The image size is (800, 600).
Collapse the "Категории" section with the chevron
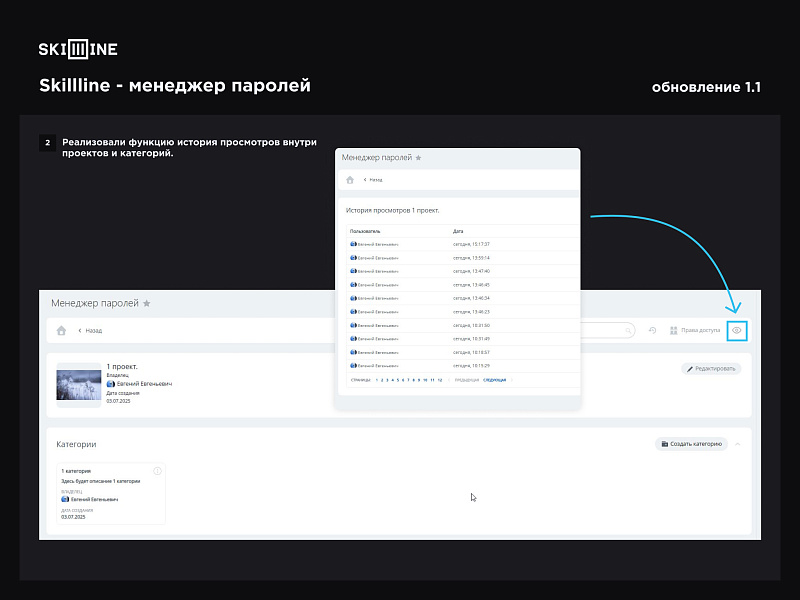coord(737,444)
